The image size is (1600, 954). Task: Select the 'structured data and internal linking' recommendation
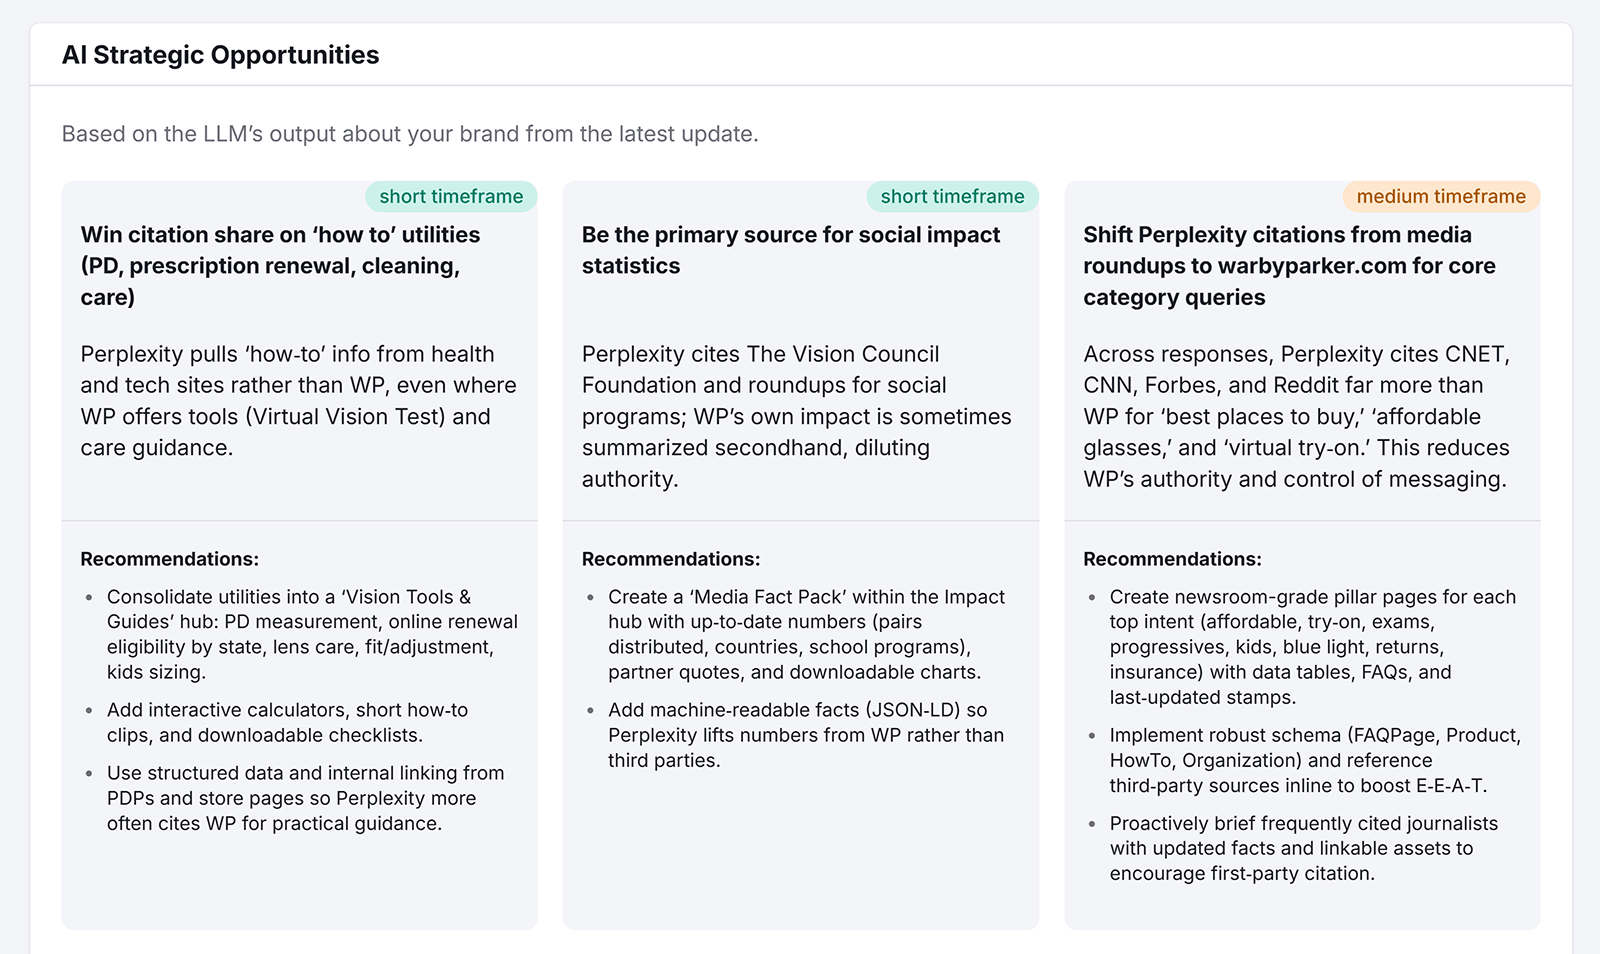pyautogui.click(x=305, y=798)
